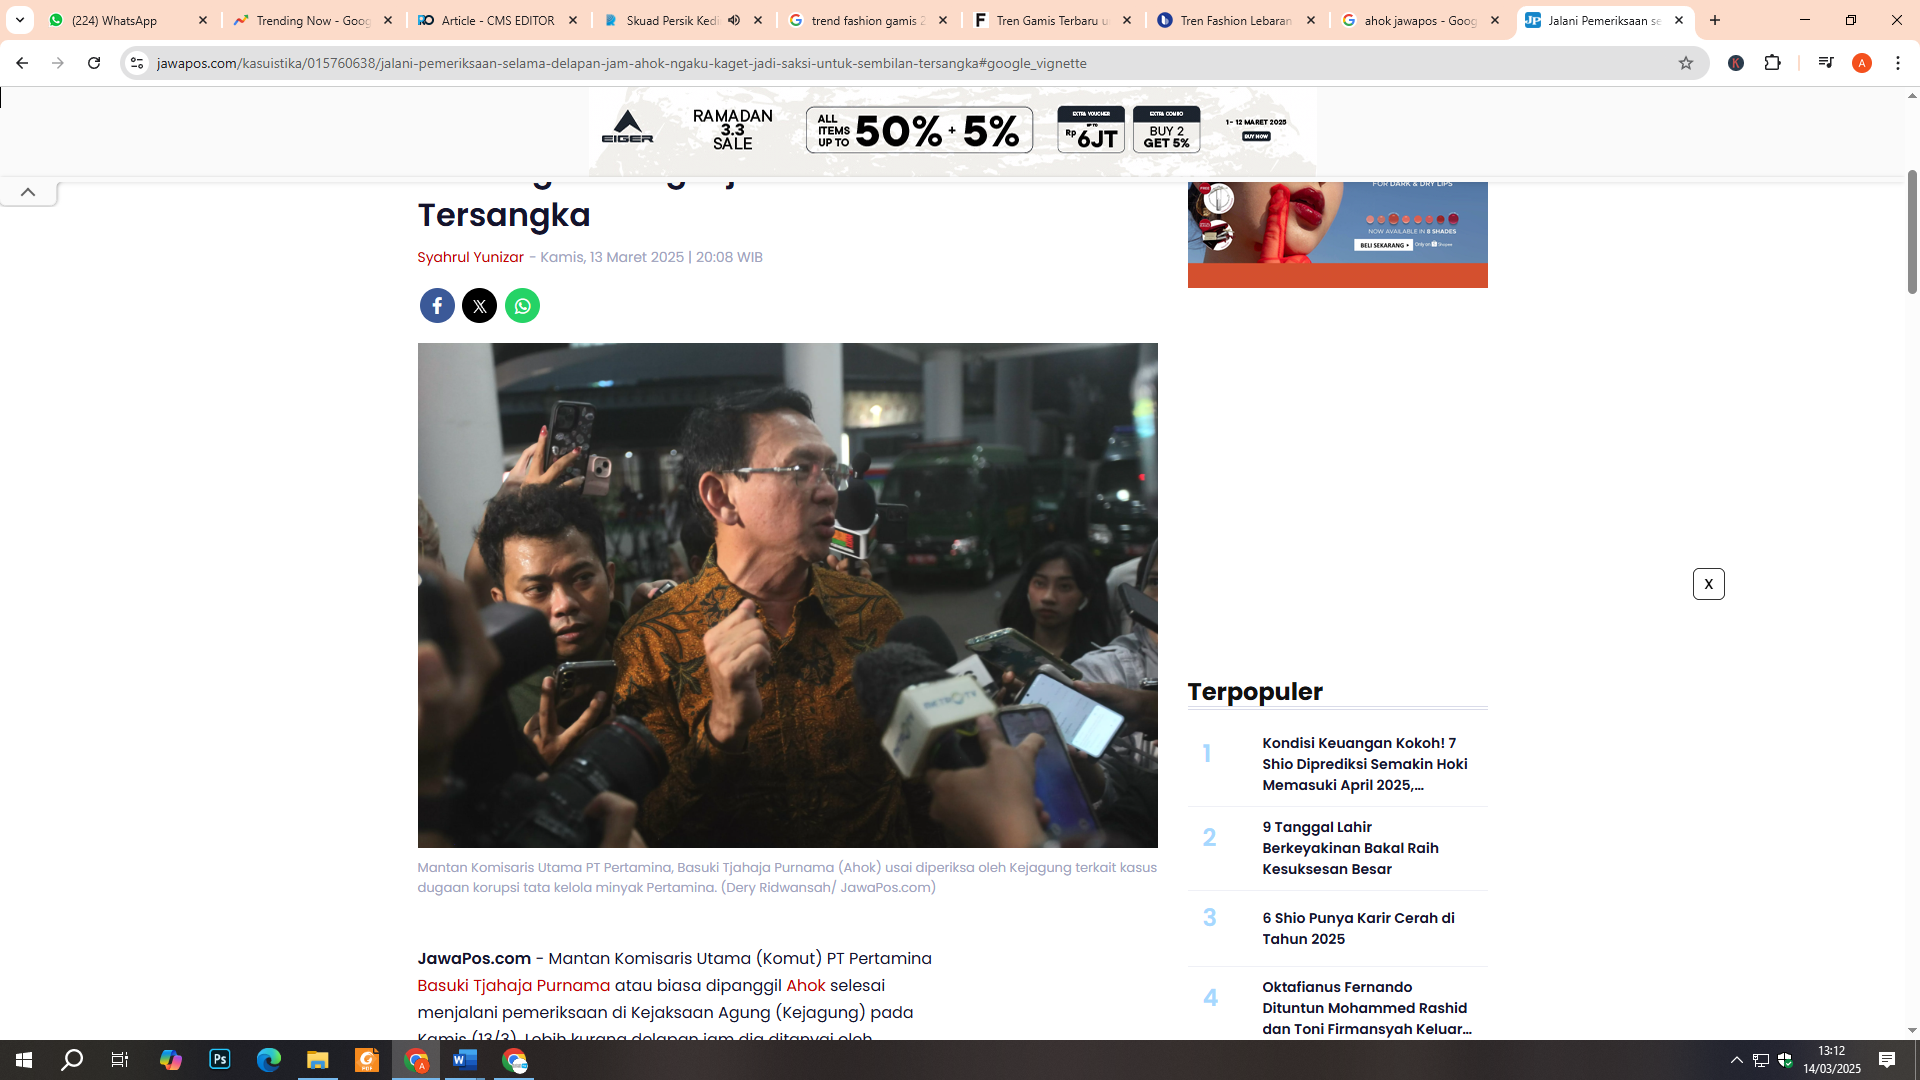Viewport: 1920px width, 1080px height.
Task: Click the Ahok article photo
Action: click(787, 595)
